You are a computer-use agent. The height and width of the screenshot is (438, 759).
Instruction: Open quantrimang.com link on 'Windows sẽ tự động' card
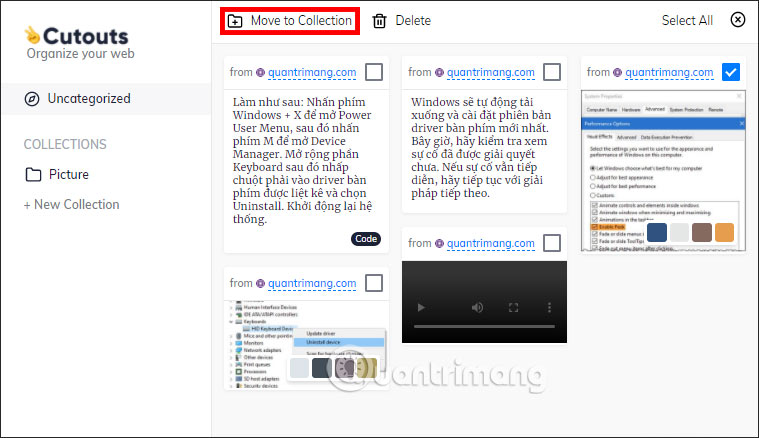491,73
